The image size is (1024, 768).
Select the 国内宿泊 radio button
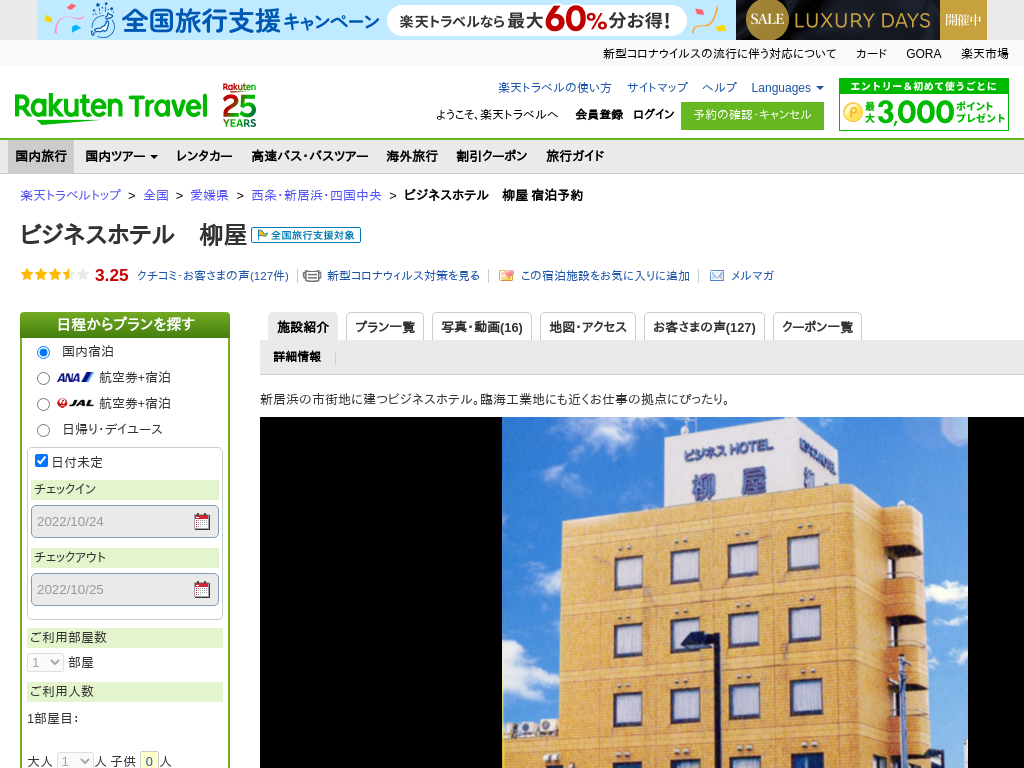coord(43,352)
